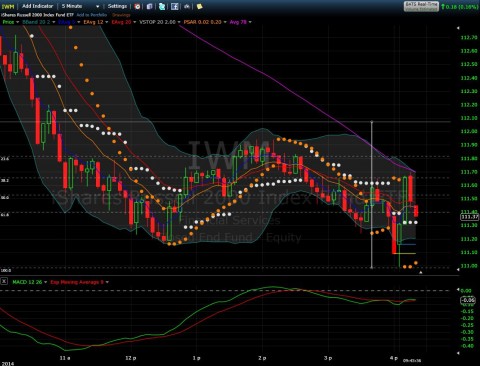Viewport: 480px width, 366px height.
Task: Click the MACD value label -0.06
Action: pyautogui.click(x=468, y=300)
